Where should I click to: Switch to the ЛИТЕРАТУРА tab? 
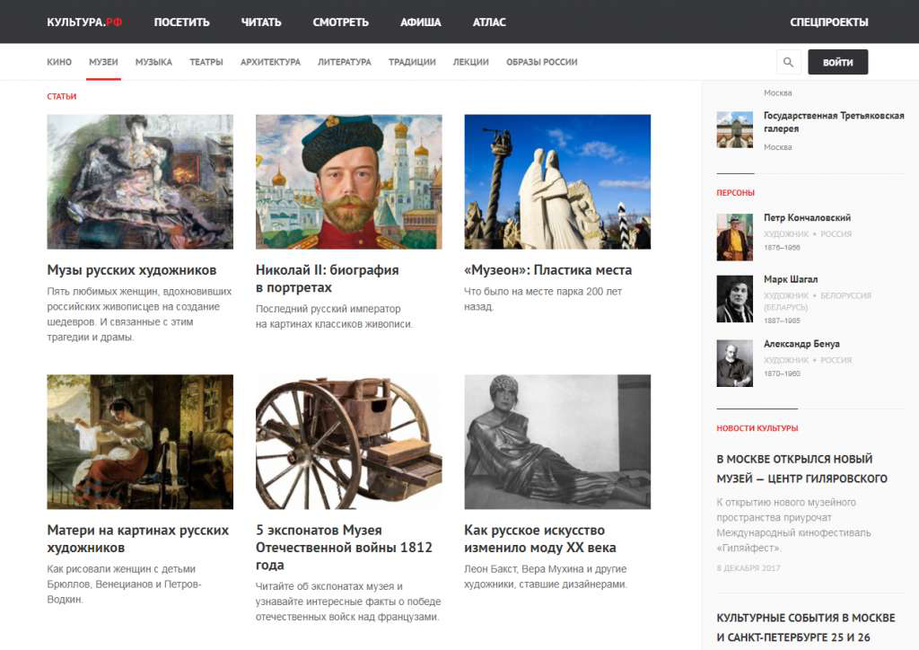[345, 62]
